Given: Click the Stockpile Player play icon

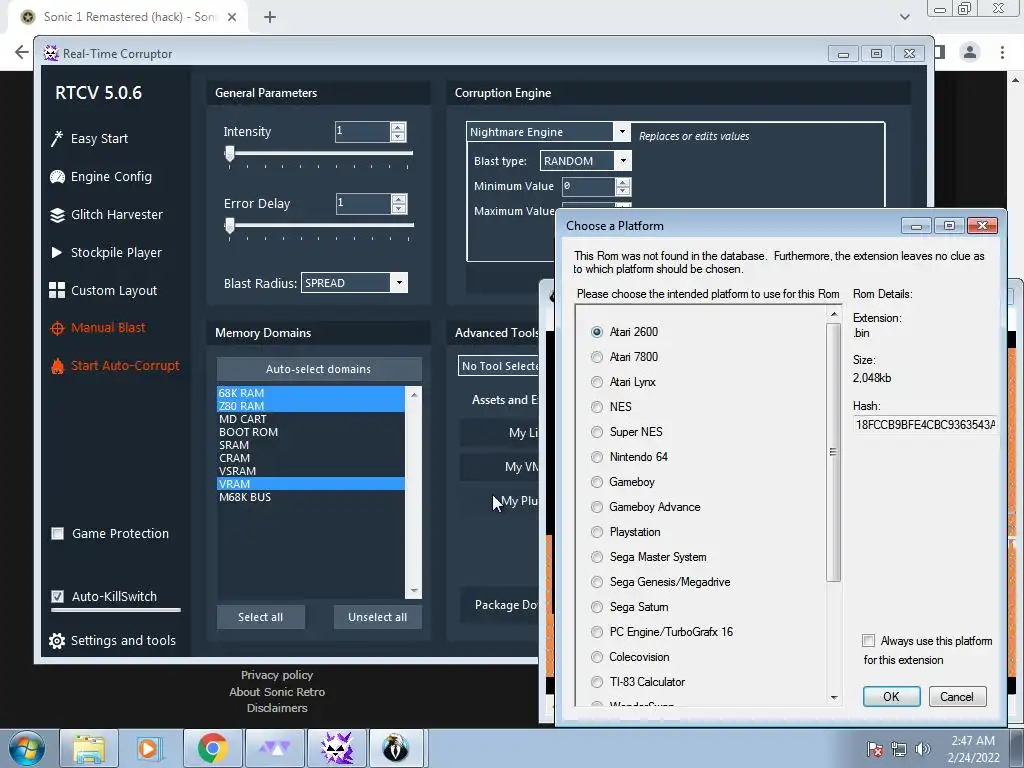Looking at the screenshot, I should tap(57, 252).
